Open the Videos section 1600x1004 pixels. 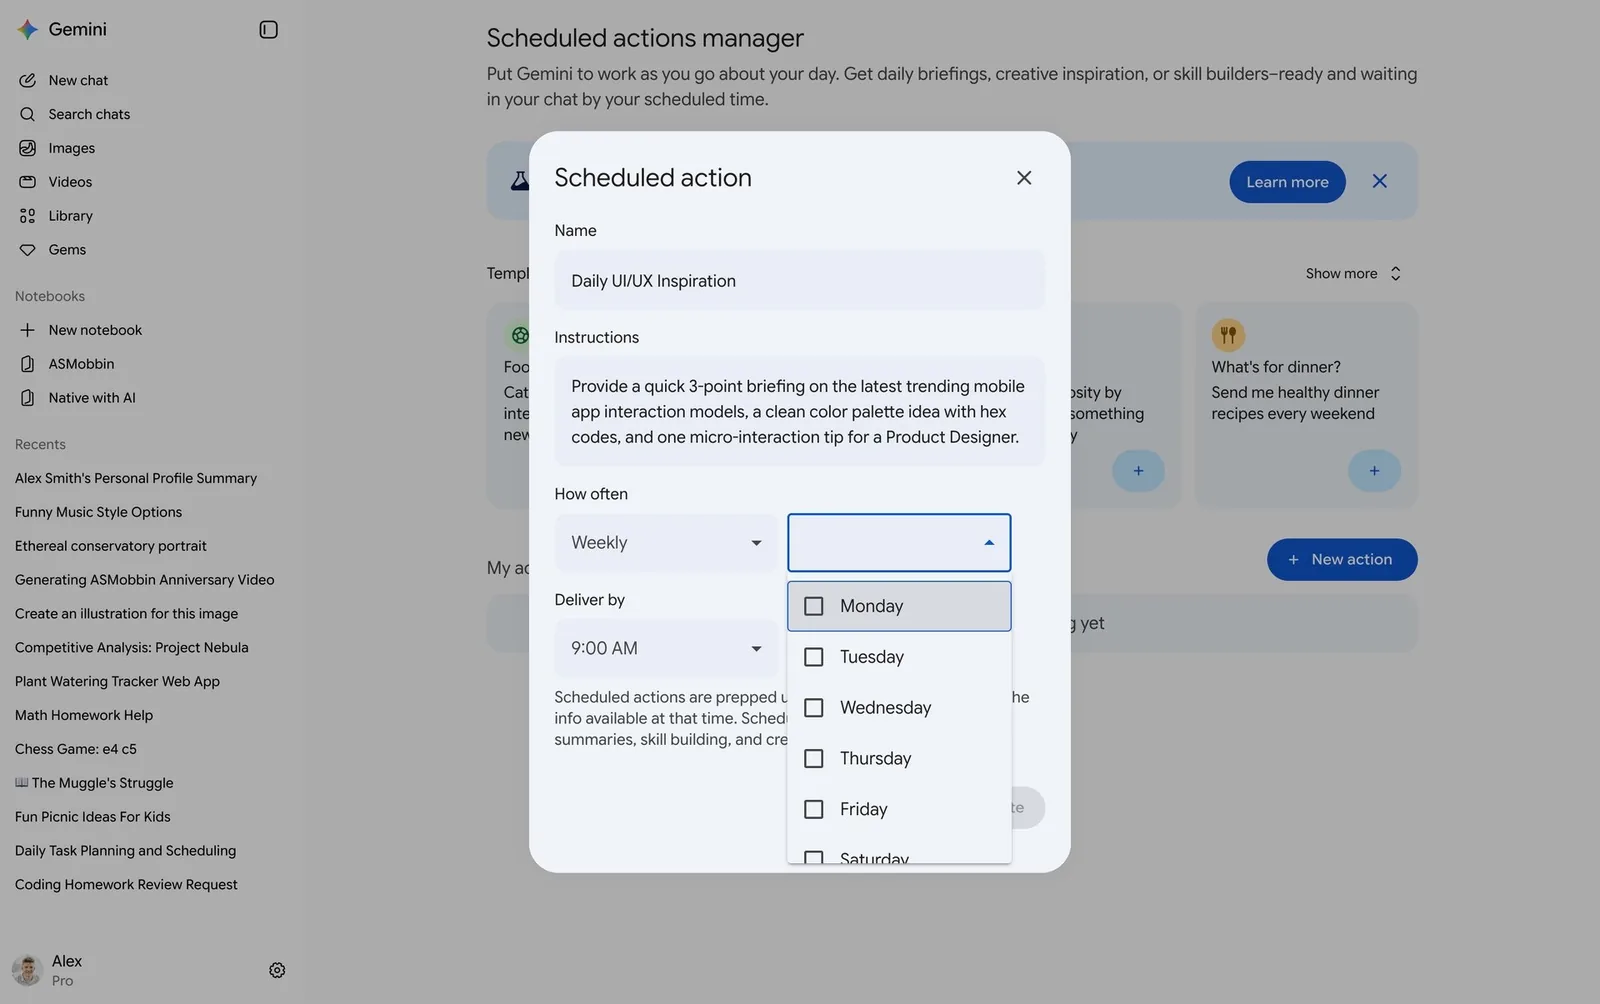pyautogui.click(x=70, y=182)
